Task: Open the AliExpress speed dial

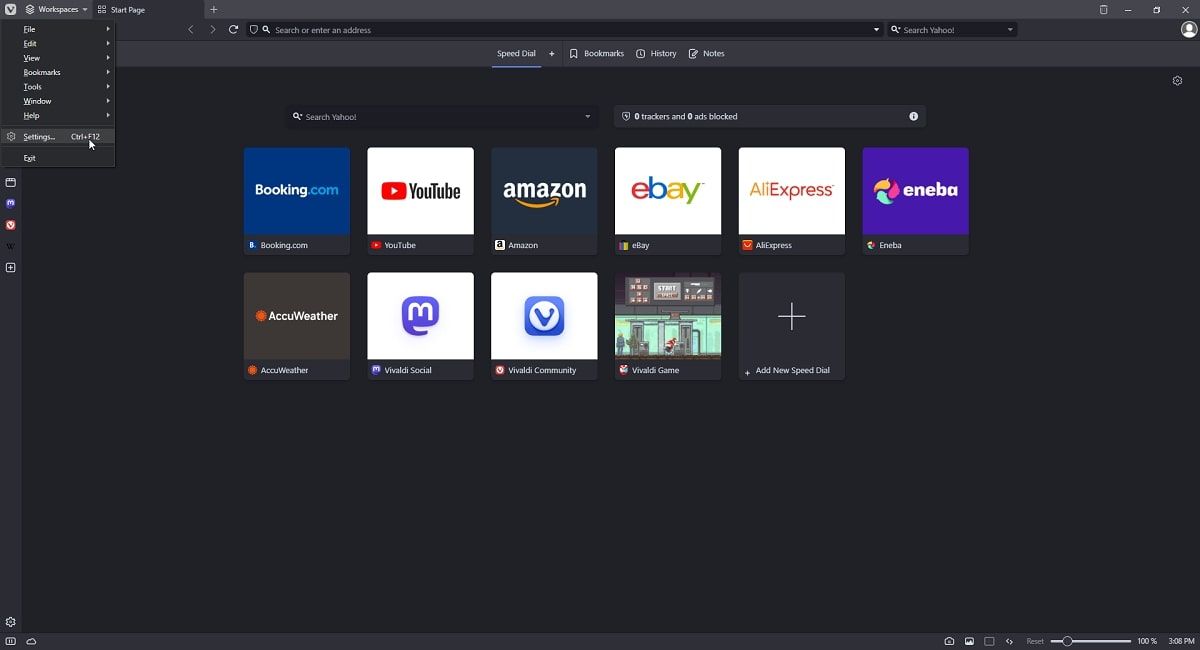Action: [792, 201]
